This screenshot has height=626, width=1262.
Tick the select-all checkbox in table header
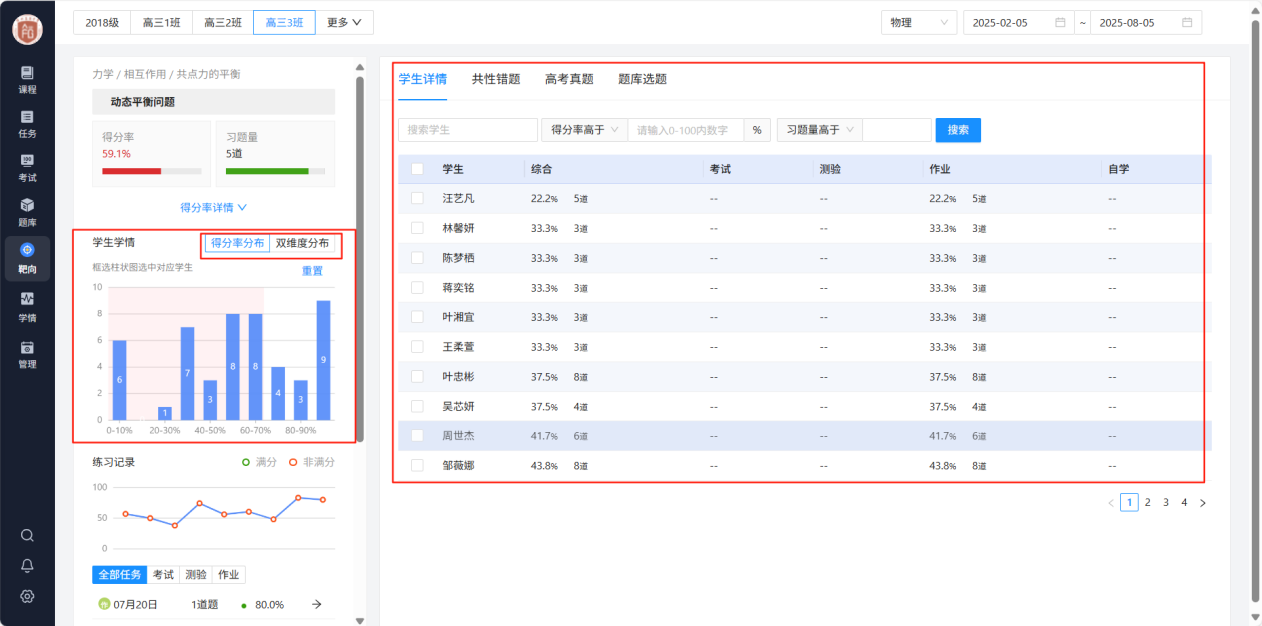[x=417, y=169]
